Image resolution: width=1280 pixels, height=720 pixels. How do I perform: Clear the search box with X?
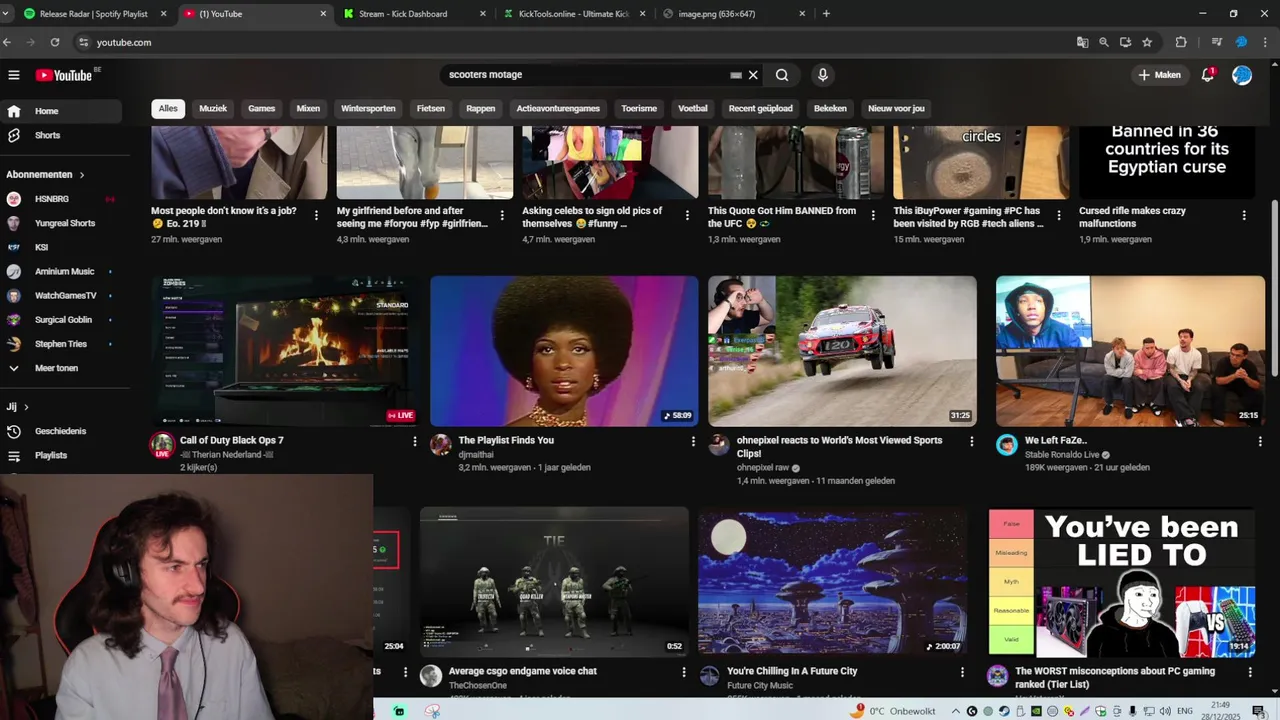753,75
